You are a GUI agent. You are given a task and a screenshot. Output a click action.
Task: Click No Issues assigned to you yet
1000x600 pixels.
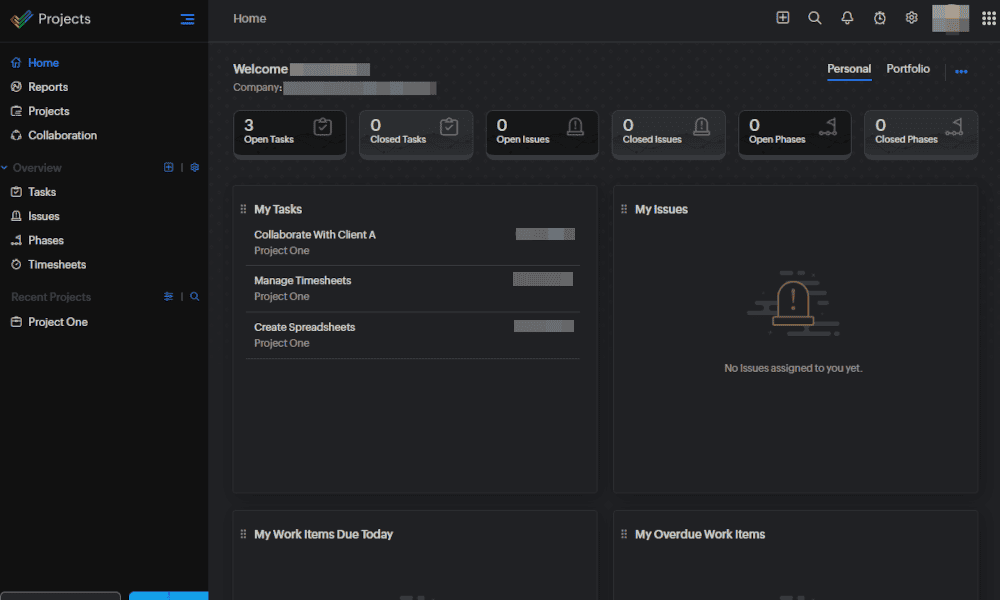point(793,368)
